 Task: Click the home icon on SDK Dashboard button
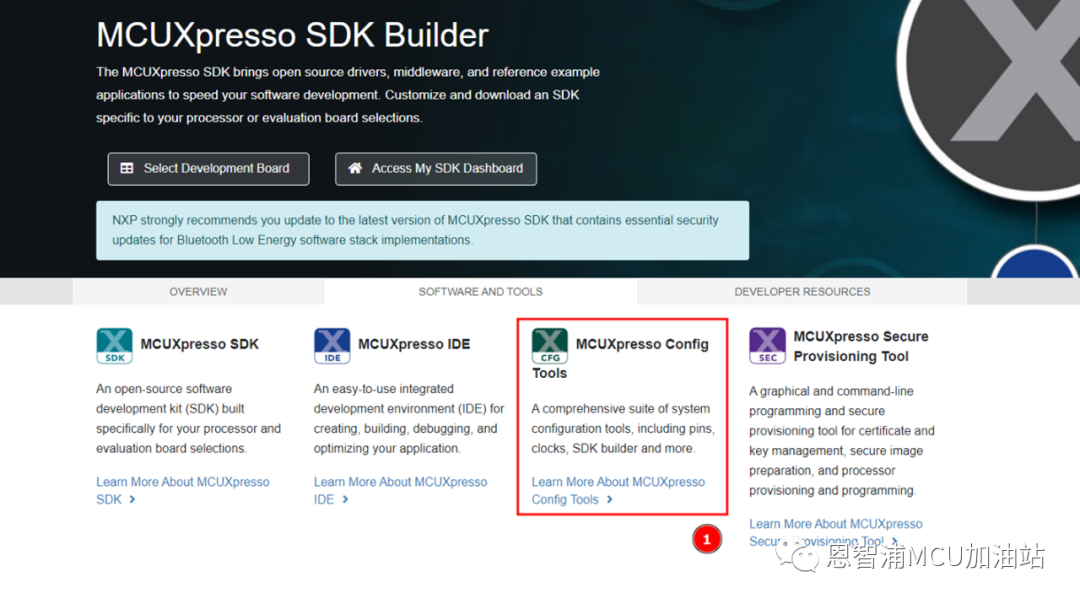point(355,168)
